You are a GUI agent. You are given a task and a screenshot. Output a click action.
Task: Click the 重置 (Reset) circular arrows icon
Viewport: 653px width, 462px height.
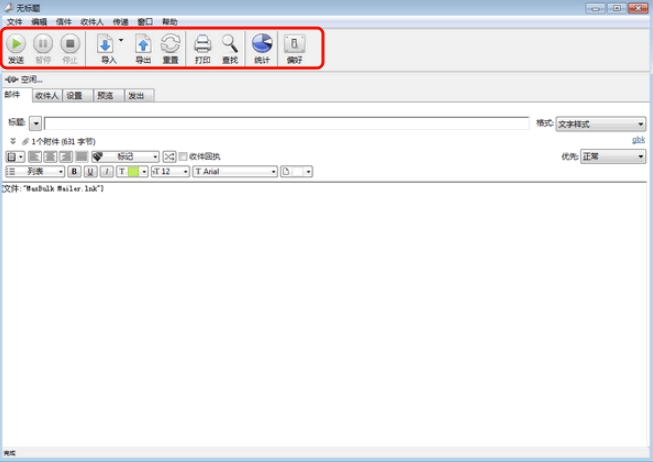point(170,43)
